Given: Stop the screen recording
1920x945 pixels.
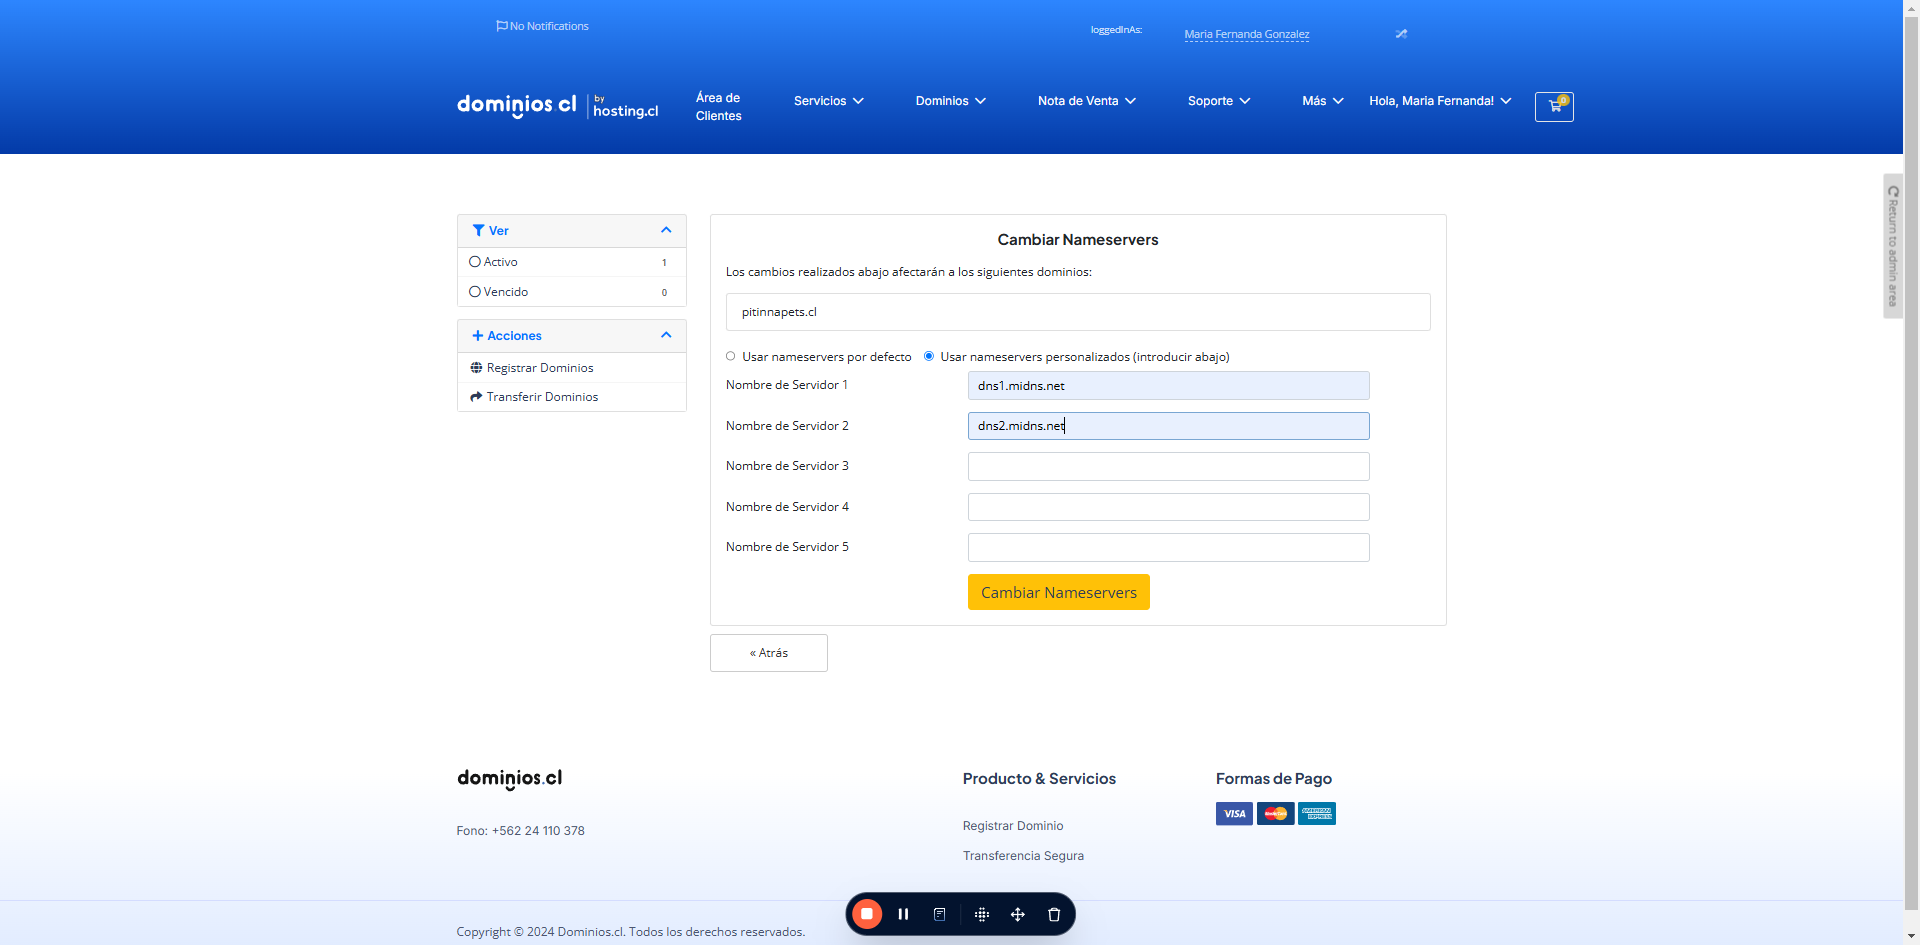Looking at the screenshot, I should pos(867,914).
